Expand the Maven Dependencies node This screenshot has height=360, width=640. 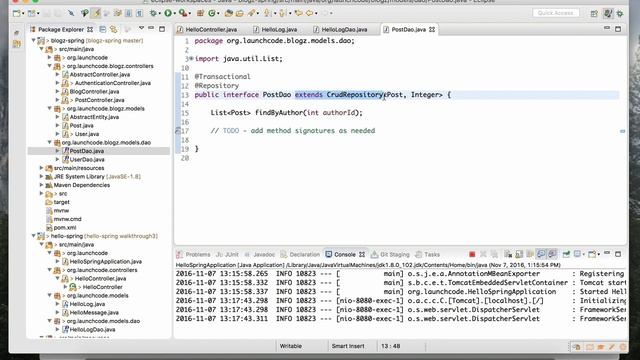(41, 185)
